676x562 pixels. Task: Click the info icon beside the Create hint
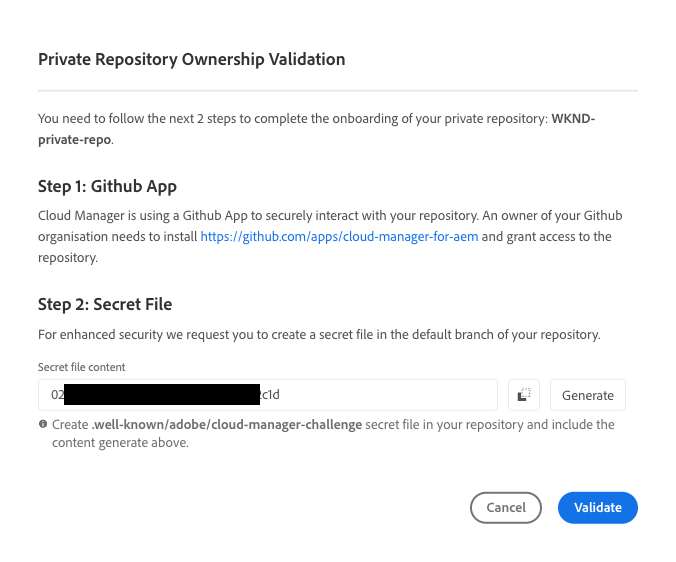[43, 424]
